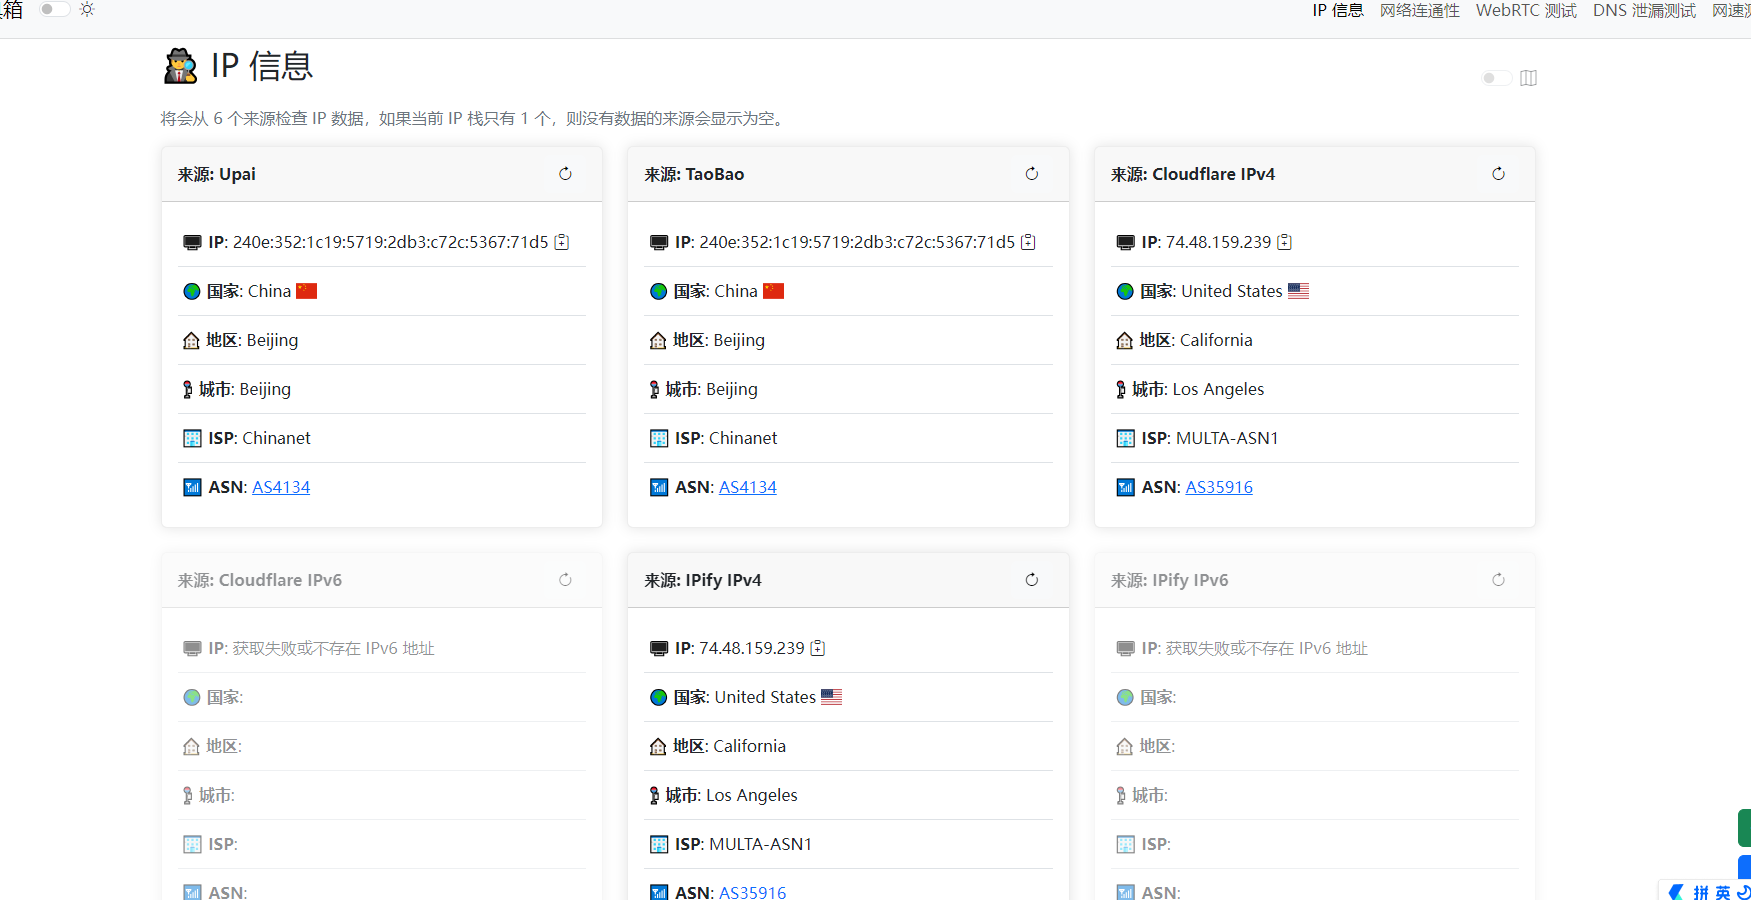Copy the IP in IPify IPv4 card

[x=818, y=648]
